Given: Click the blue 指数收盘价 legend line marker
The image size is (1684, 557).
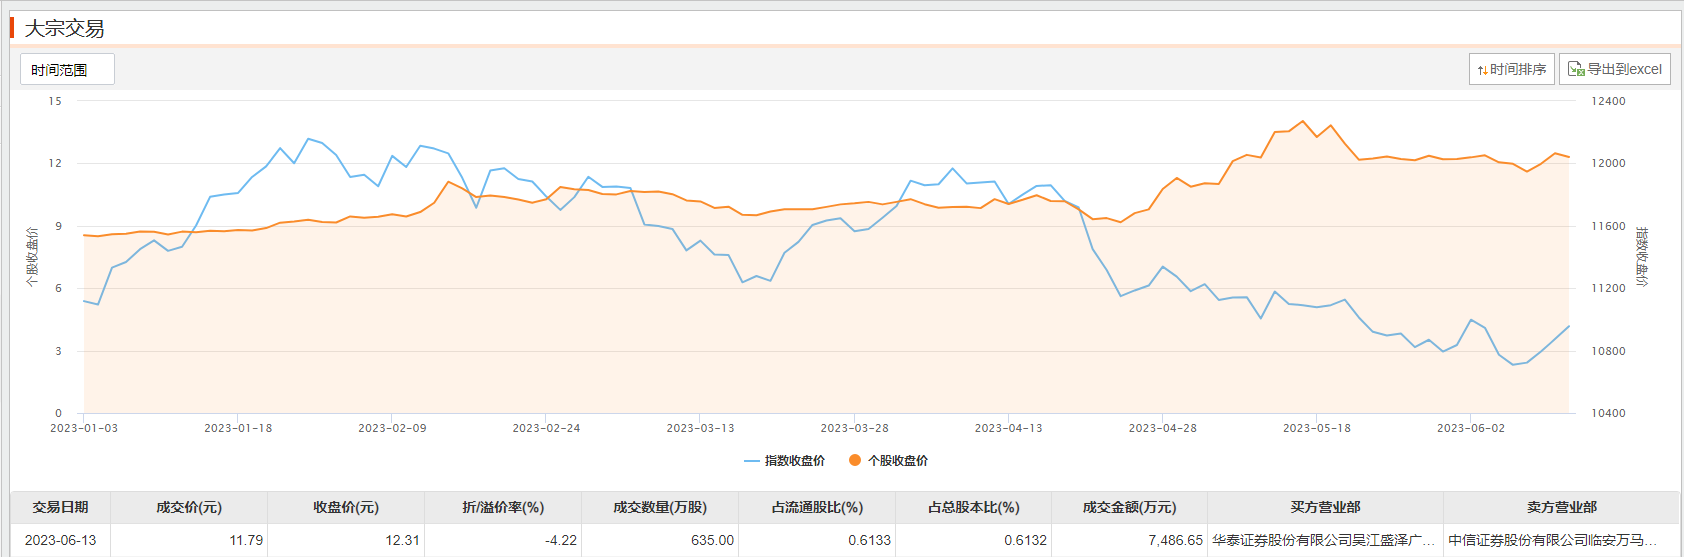Looking at the screenshot, I should point(752,461).
